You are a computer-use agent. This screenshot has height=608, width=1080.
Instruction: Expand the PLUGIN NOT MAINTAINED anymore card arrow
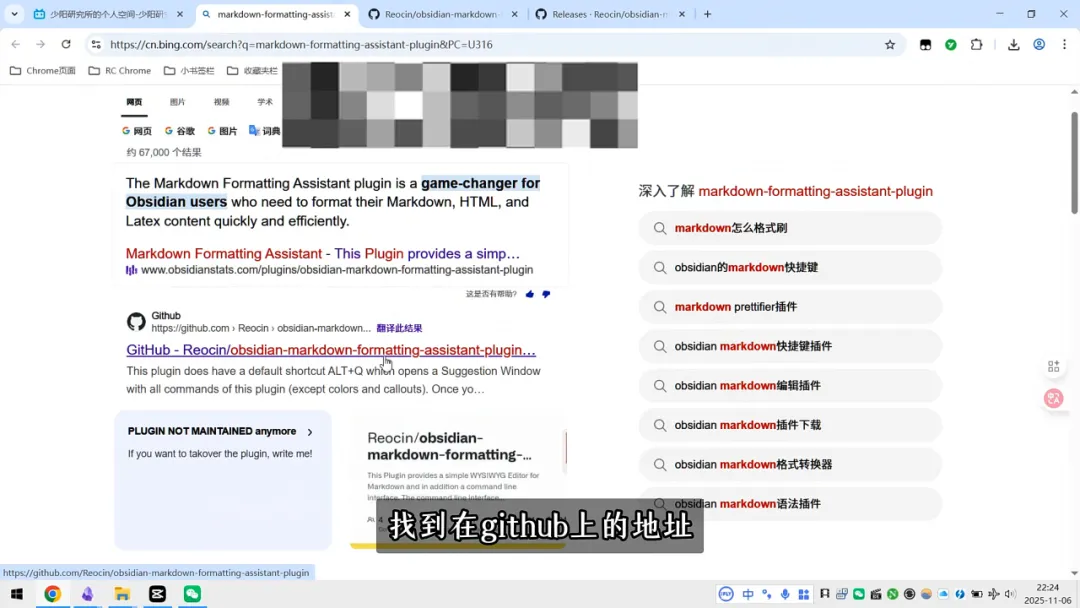click(308, 432)
